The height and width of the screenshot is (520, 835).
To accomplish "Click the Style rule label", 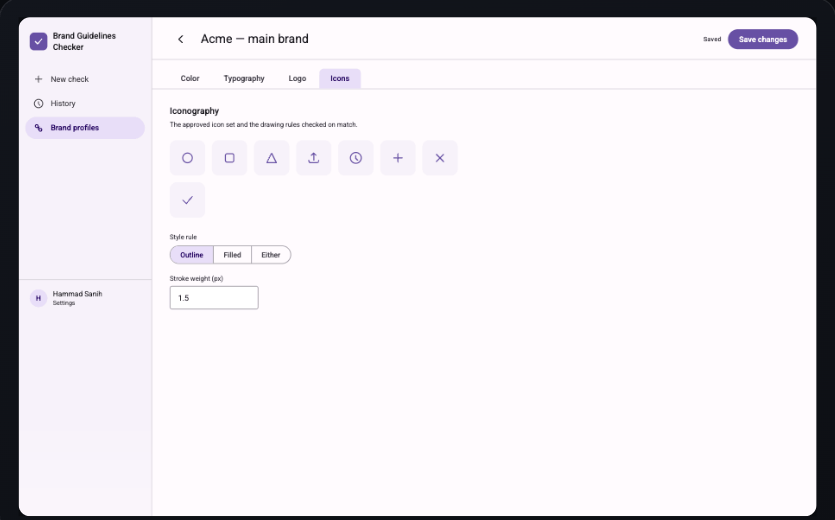I will coord(183,237).
